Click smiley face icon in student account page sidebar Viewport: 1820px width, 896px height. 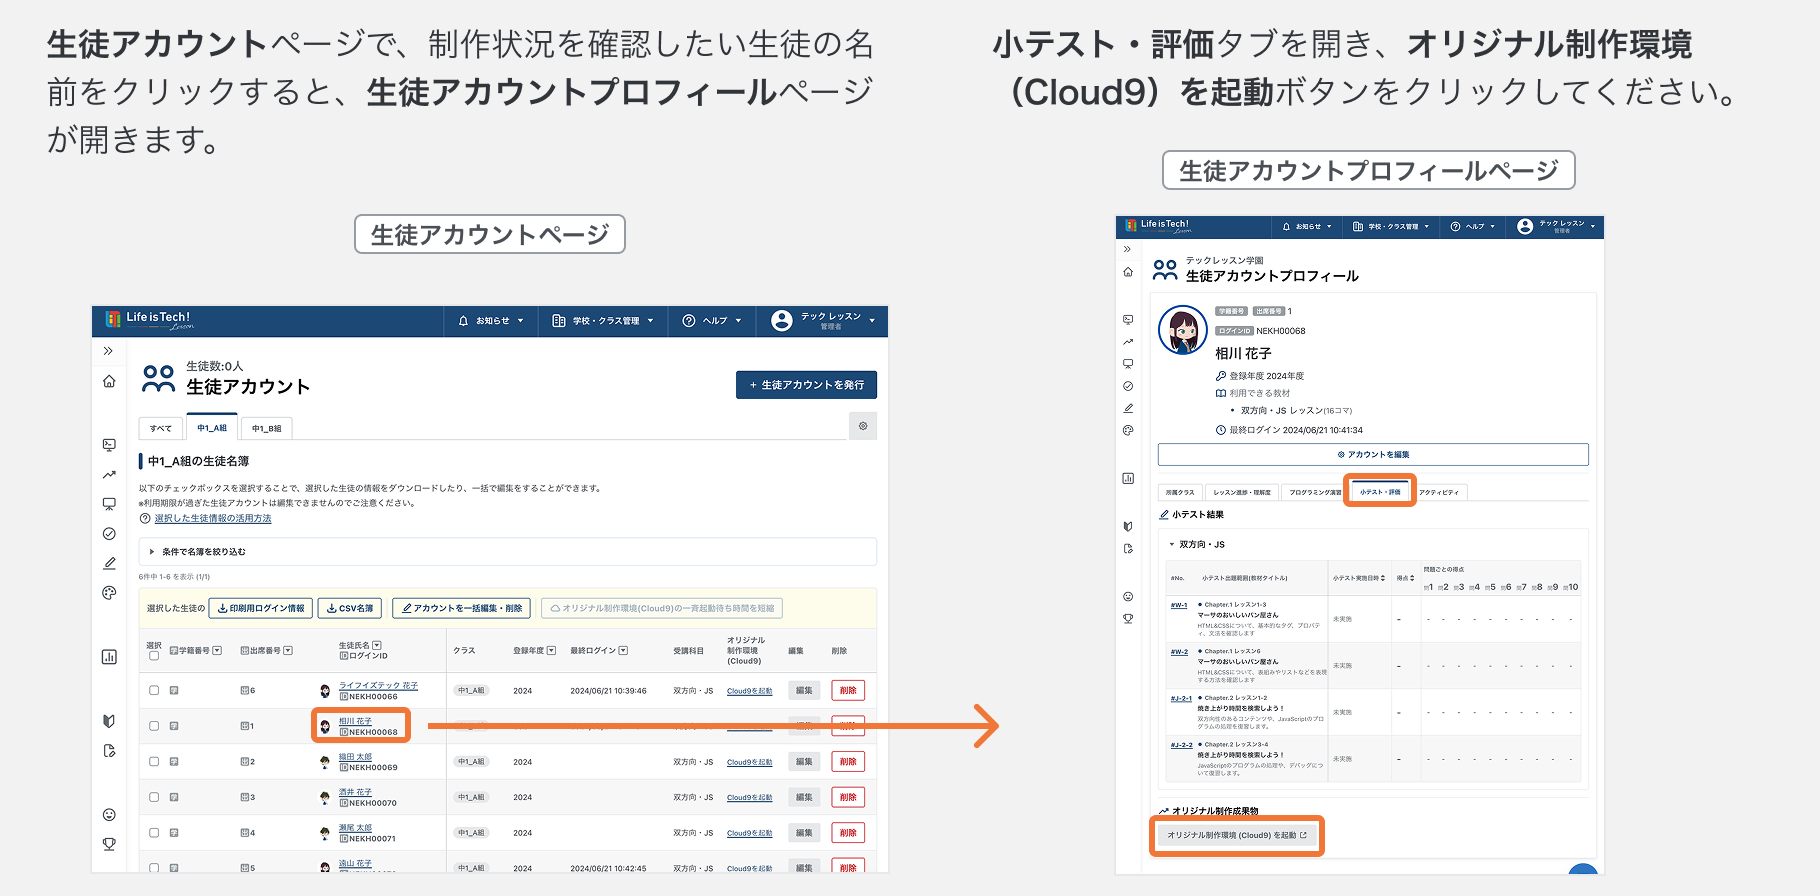[109, 815]
